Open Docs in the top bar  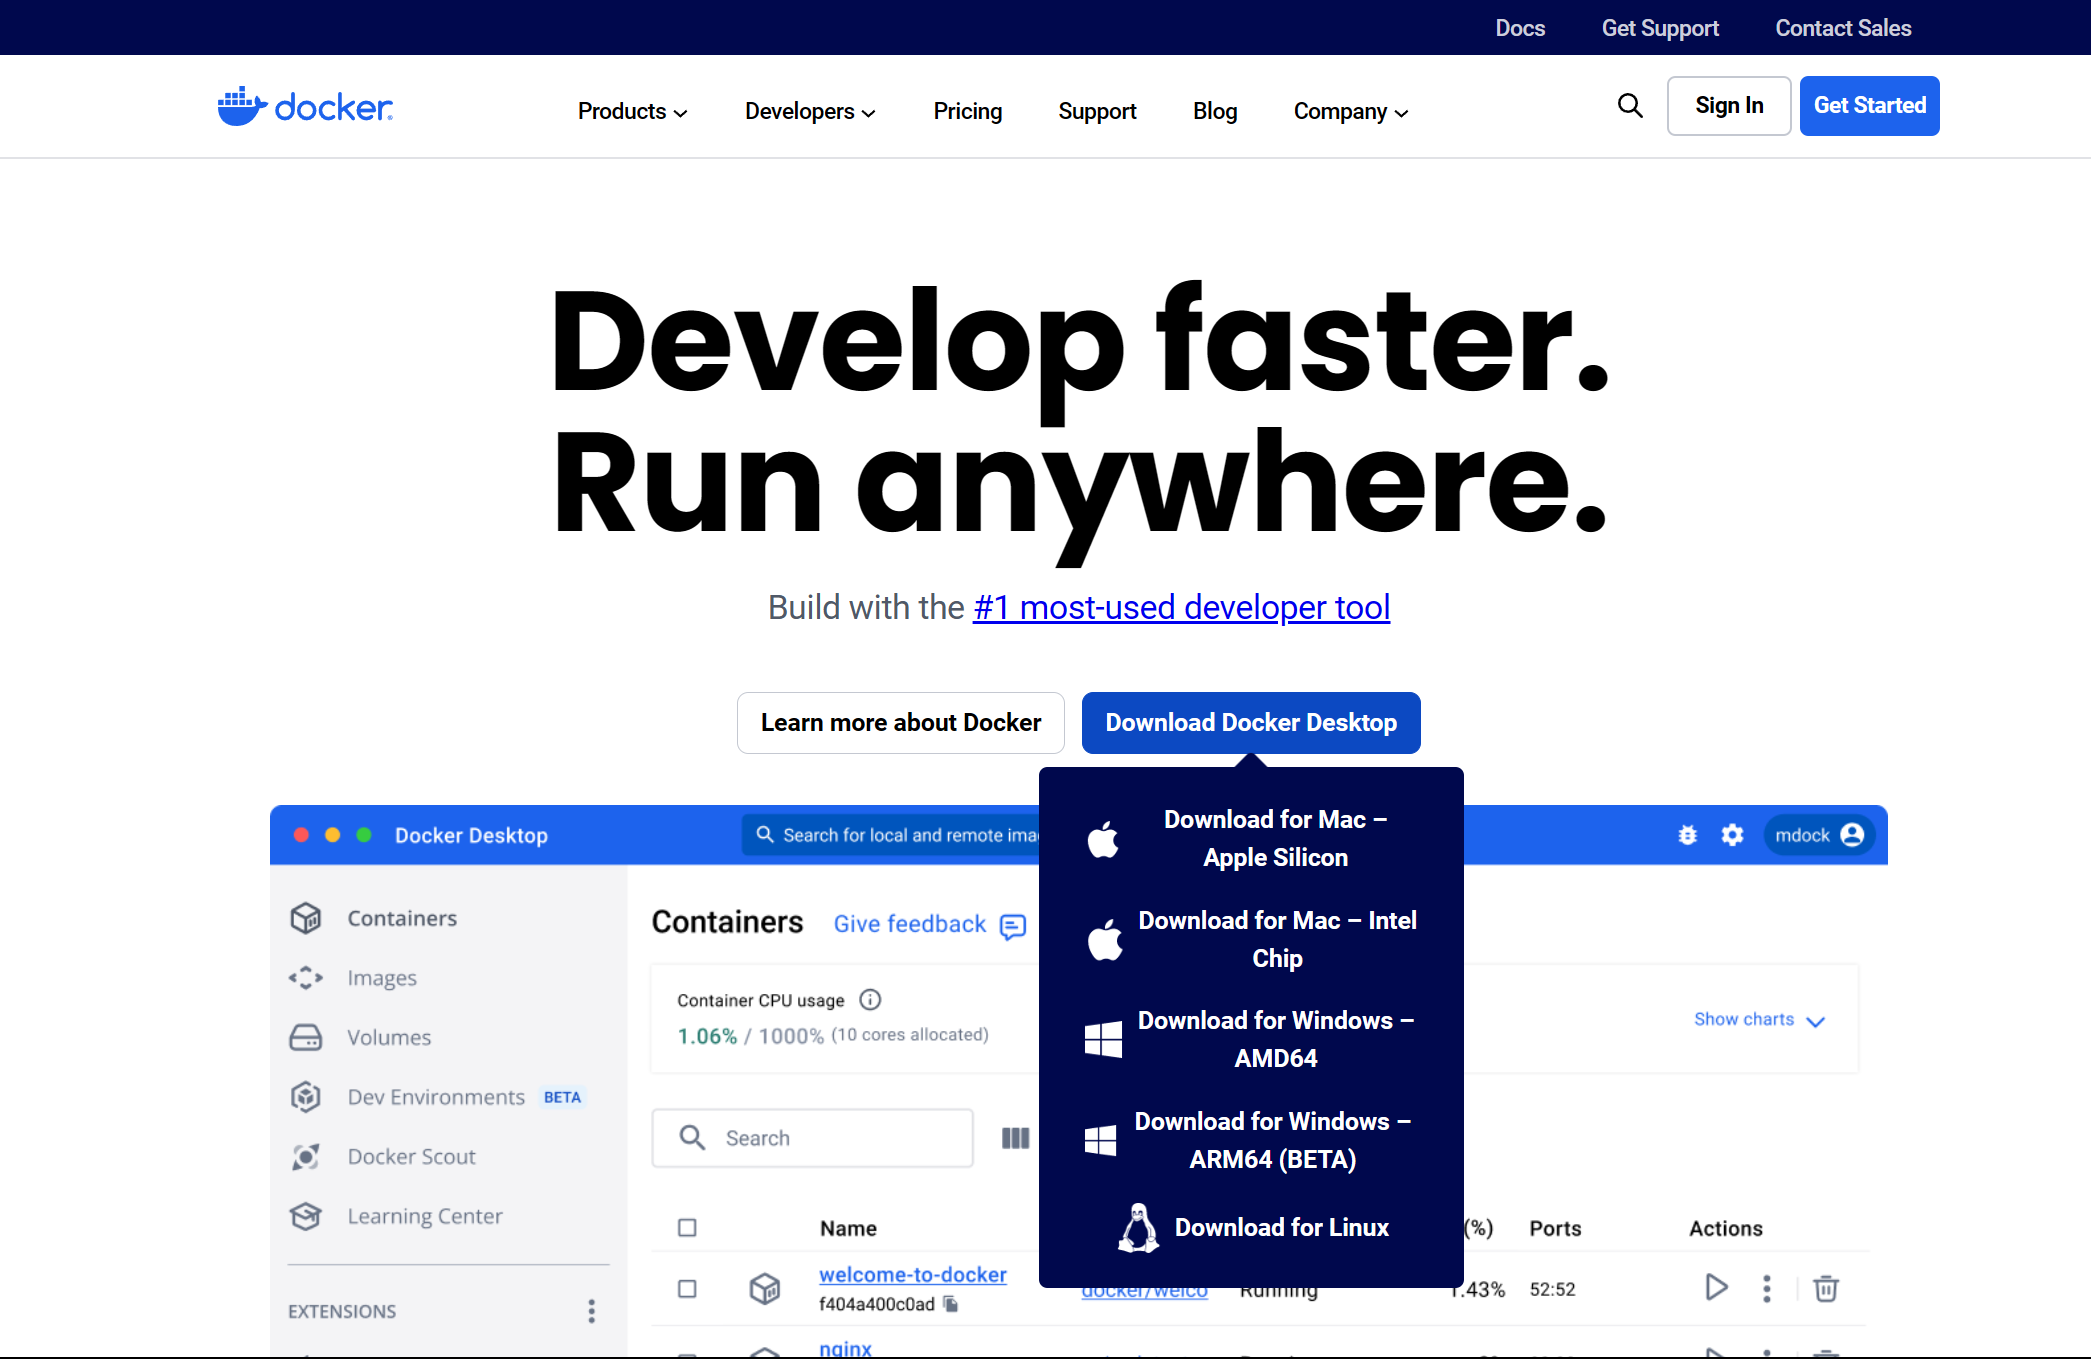point(1520,28)
